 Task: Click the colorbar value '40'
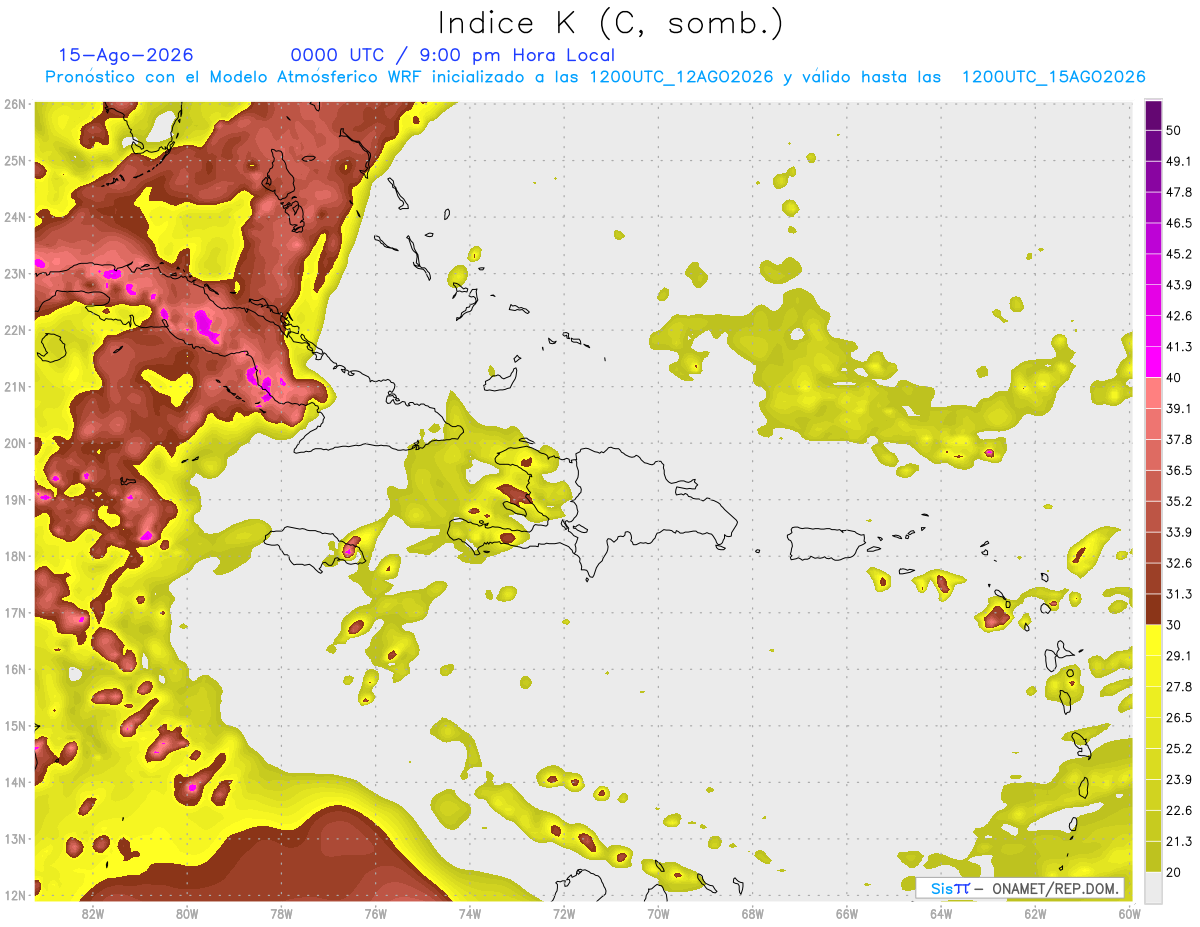(1174, 377)
